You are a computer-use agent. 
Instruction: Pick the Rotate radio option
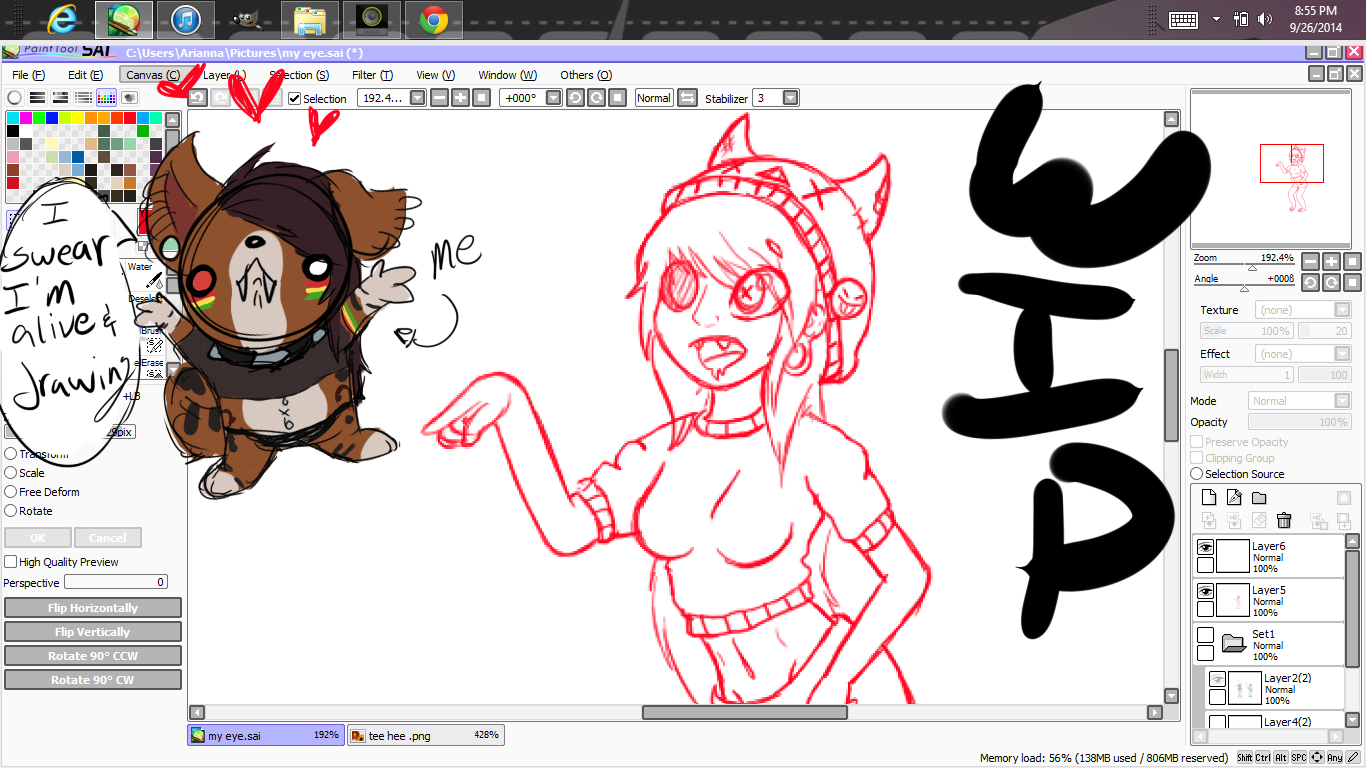click(x=11, y=511)
